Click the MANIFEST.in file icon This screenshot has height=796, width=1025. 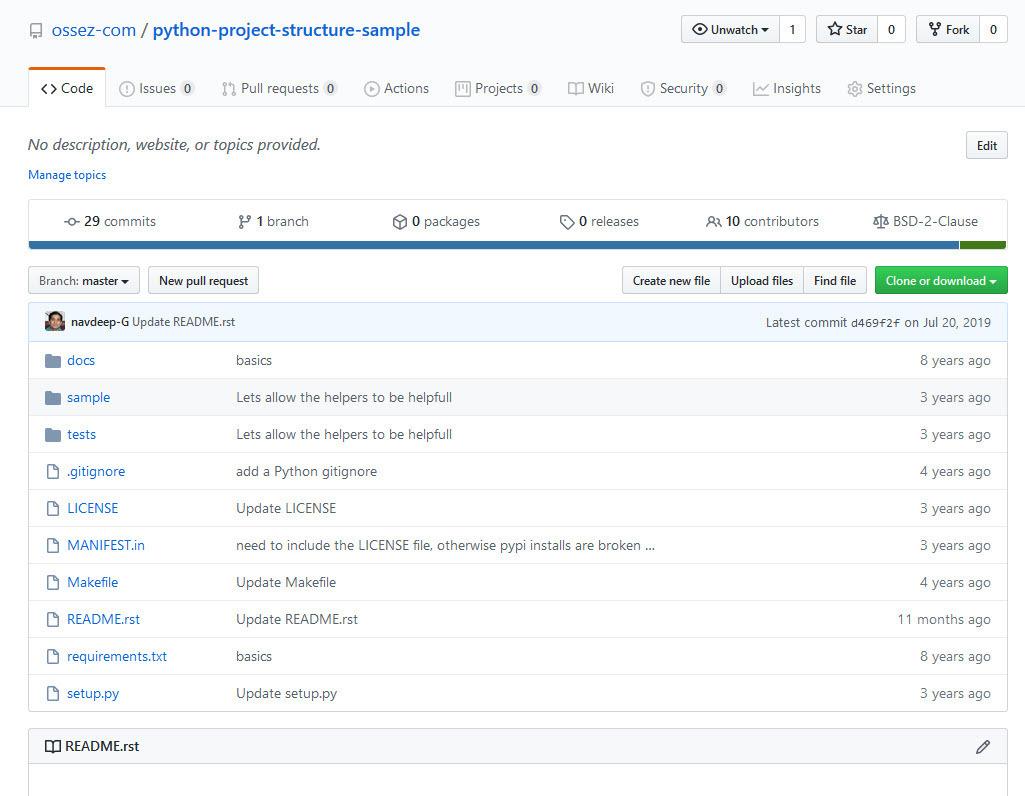tap(53, 546)
